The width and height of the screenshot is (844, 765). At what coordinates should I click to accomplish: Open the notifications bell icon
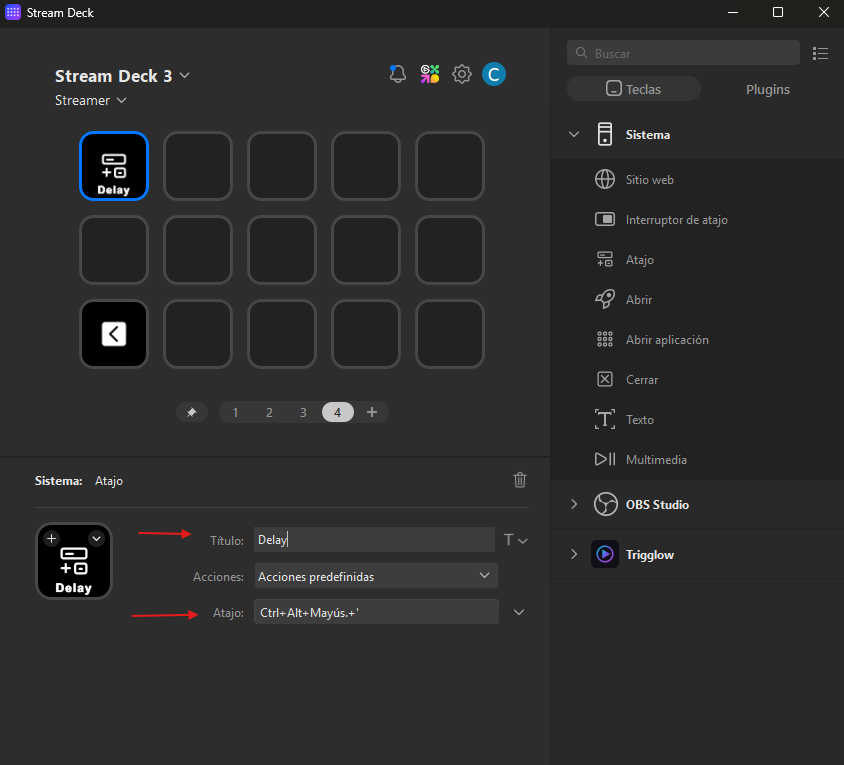point(397,74)
